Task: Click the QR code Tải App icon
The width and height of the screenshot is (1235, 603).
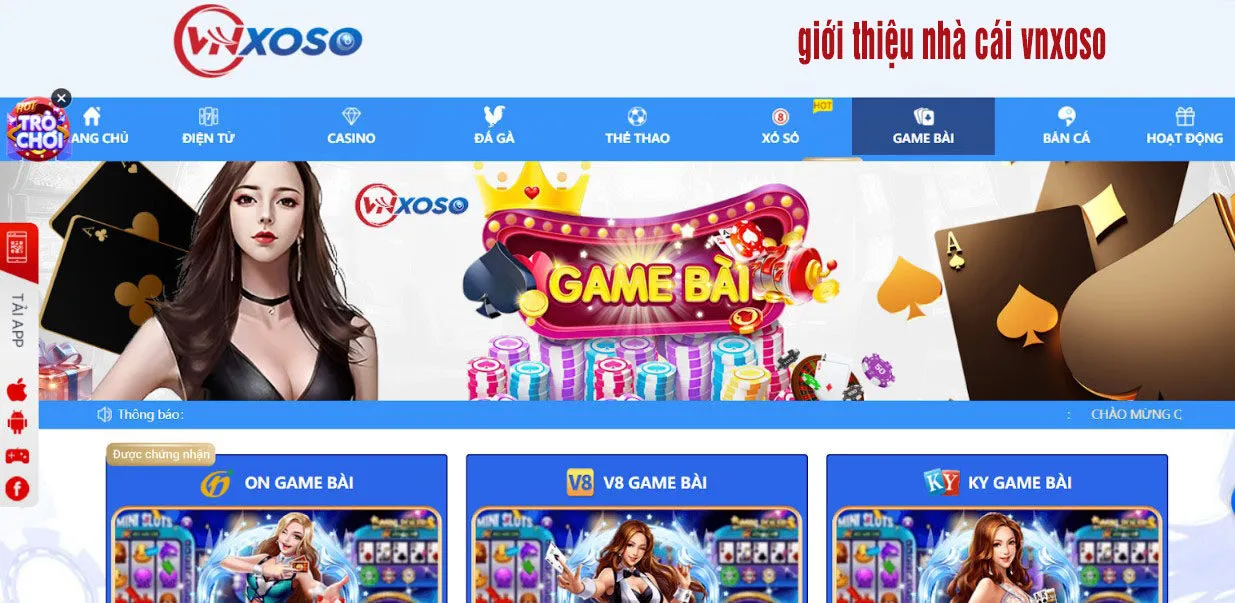Action: [x=18, y=247]
